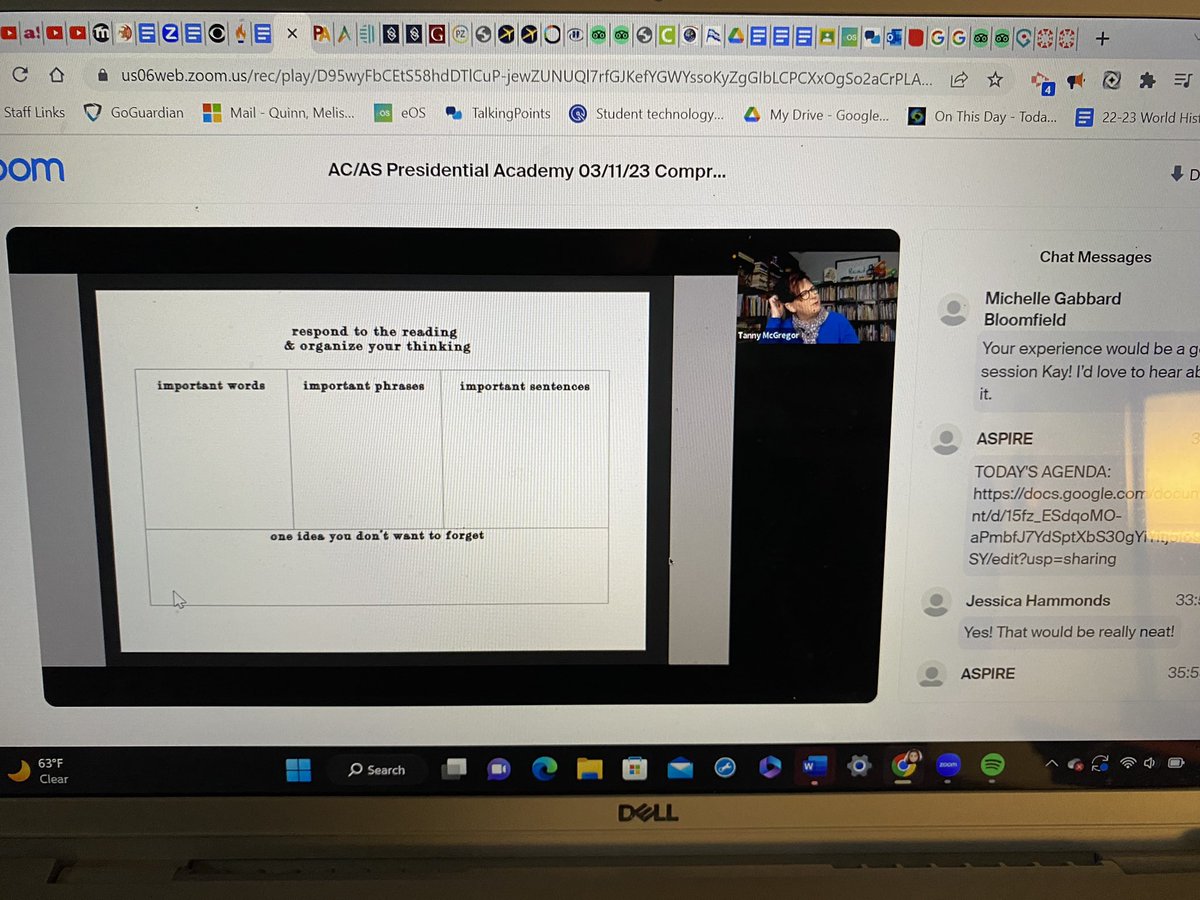Reload the Zoom recording page
The width and height of the screenshot is (1200, 900).
pos(20,77)
